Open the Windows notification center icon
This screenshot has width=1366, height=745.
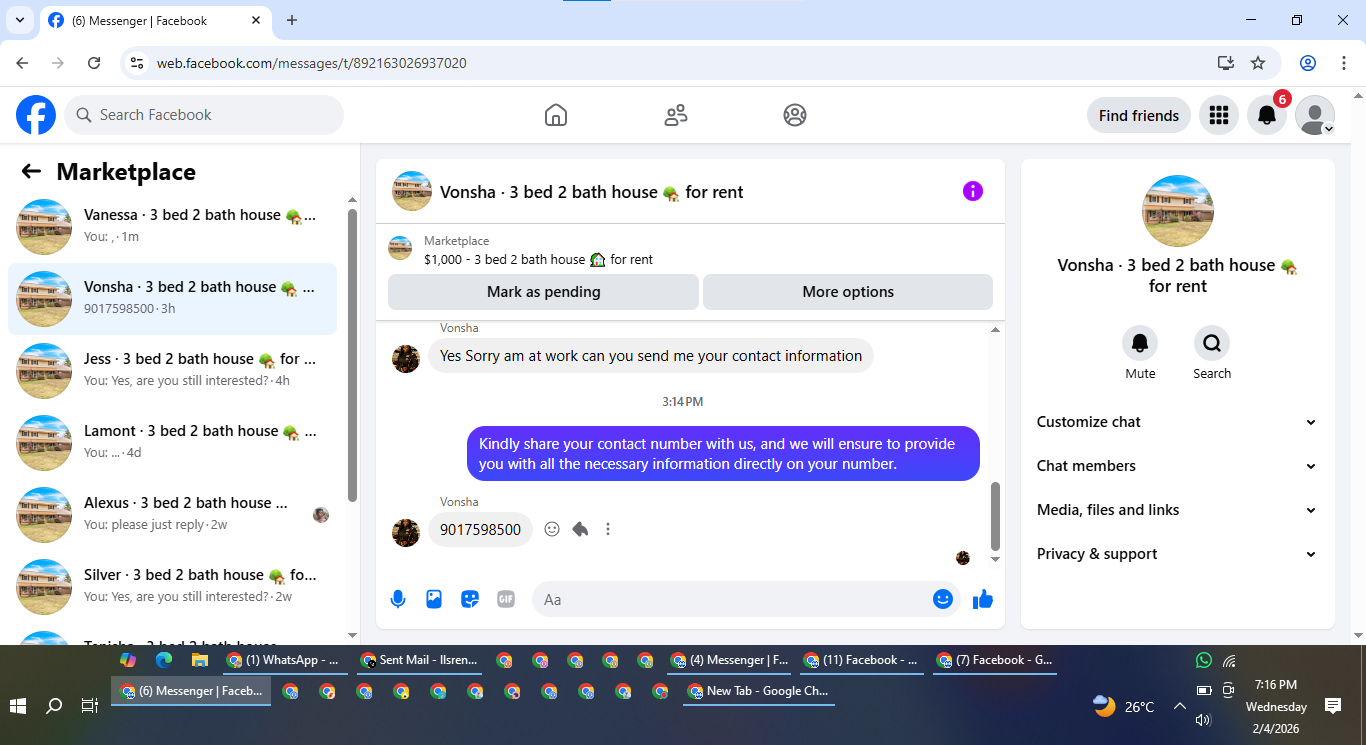pos(1333,706)
